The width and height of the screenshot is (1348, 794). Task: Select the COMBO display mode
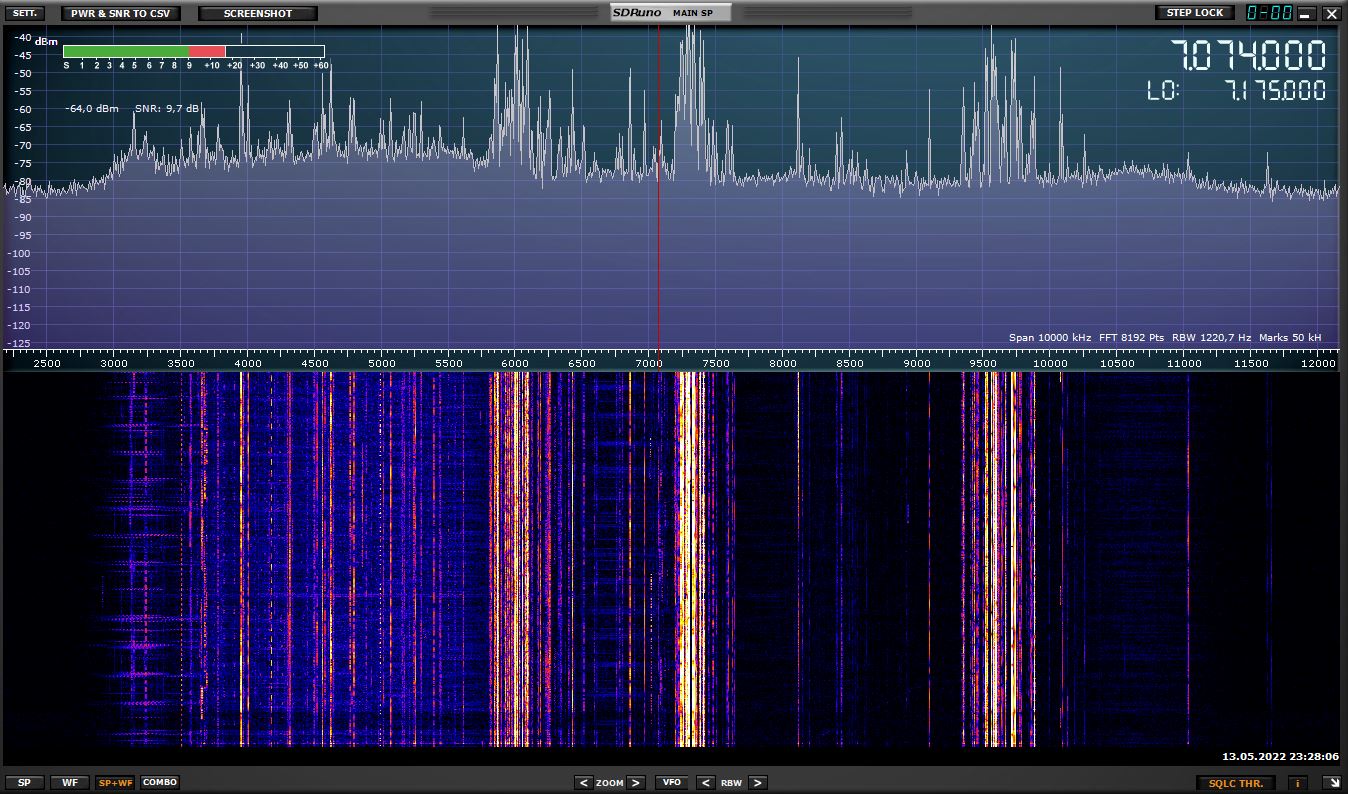point(160,782)
